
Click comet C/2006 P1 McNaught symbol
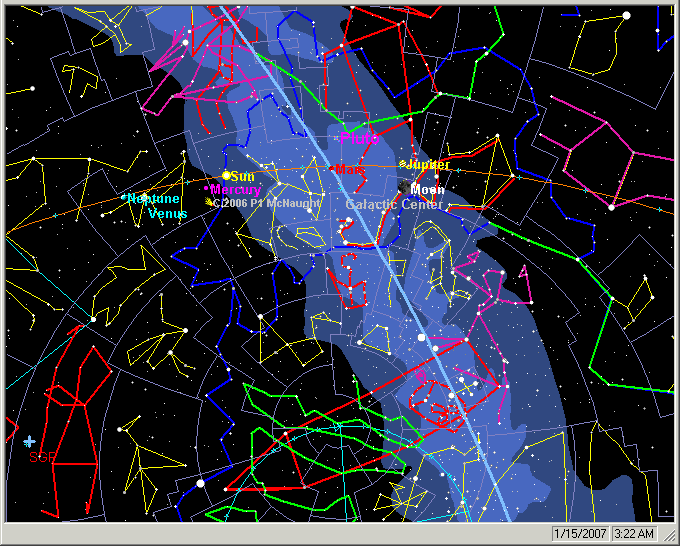click(209, 202)
